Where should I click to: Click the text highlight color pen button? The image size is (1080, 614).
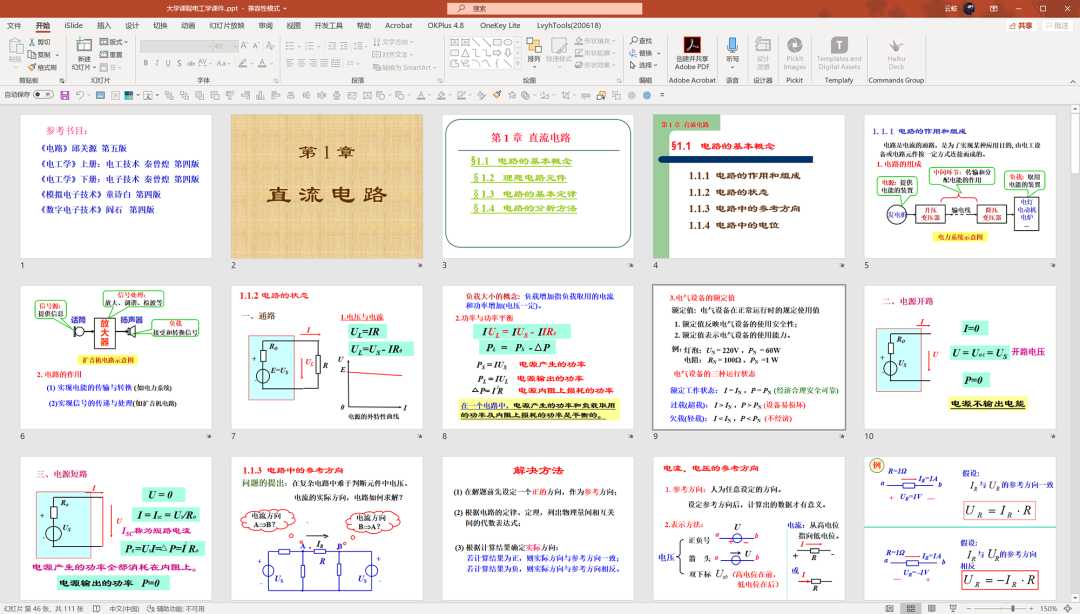(242, 63)
